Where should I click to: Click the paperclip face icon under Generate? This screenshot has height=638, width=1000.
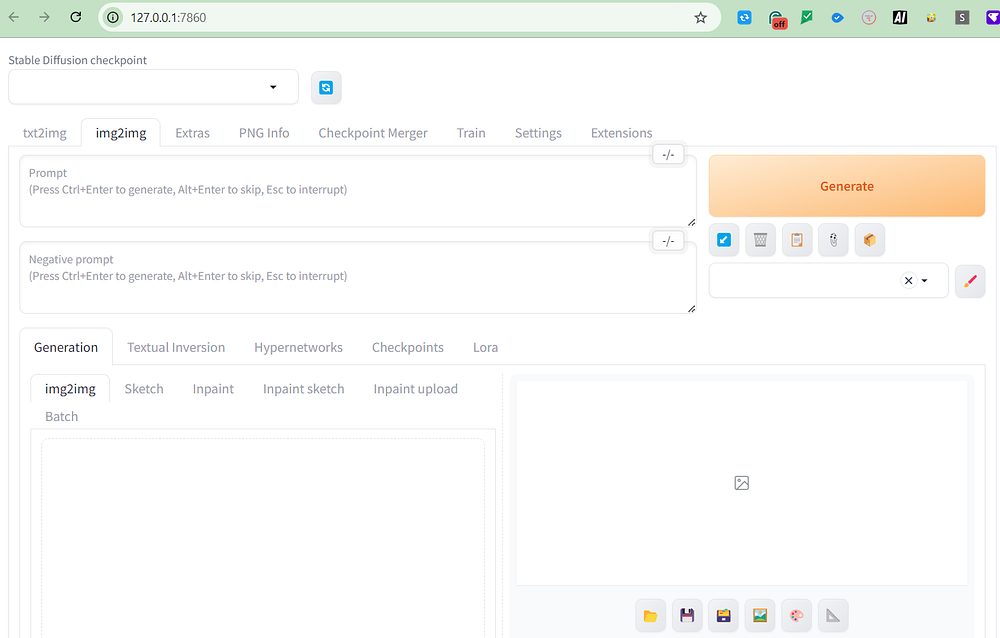(x=834, y=240)
